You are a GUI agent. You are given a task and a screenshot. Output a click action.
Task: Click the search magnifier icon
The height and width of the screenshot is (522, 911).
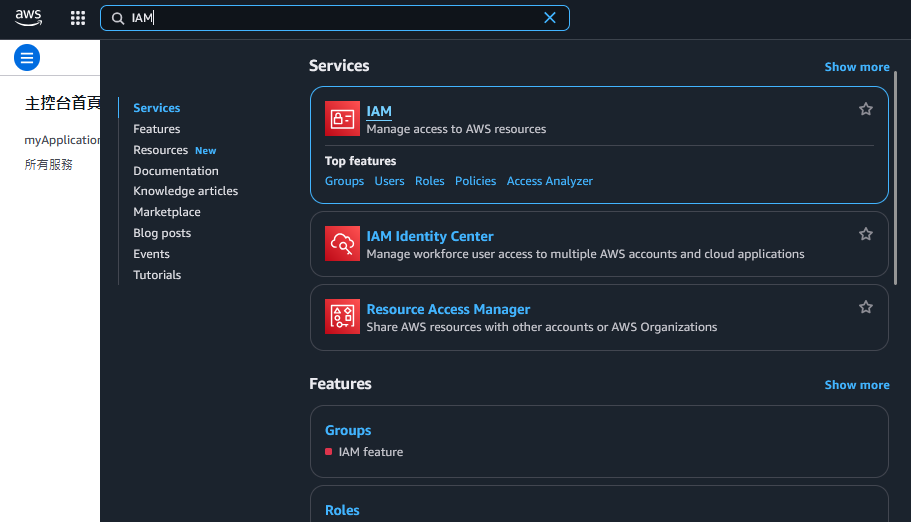click(118, 19)
